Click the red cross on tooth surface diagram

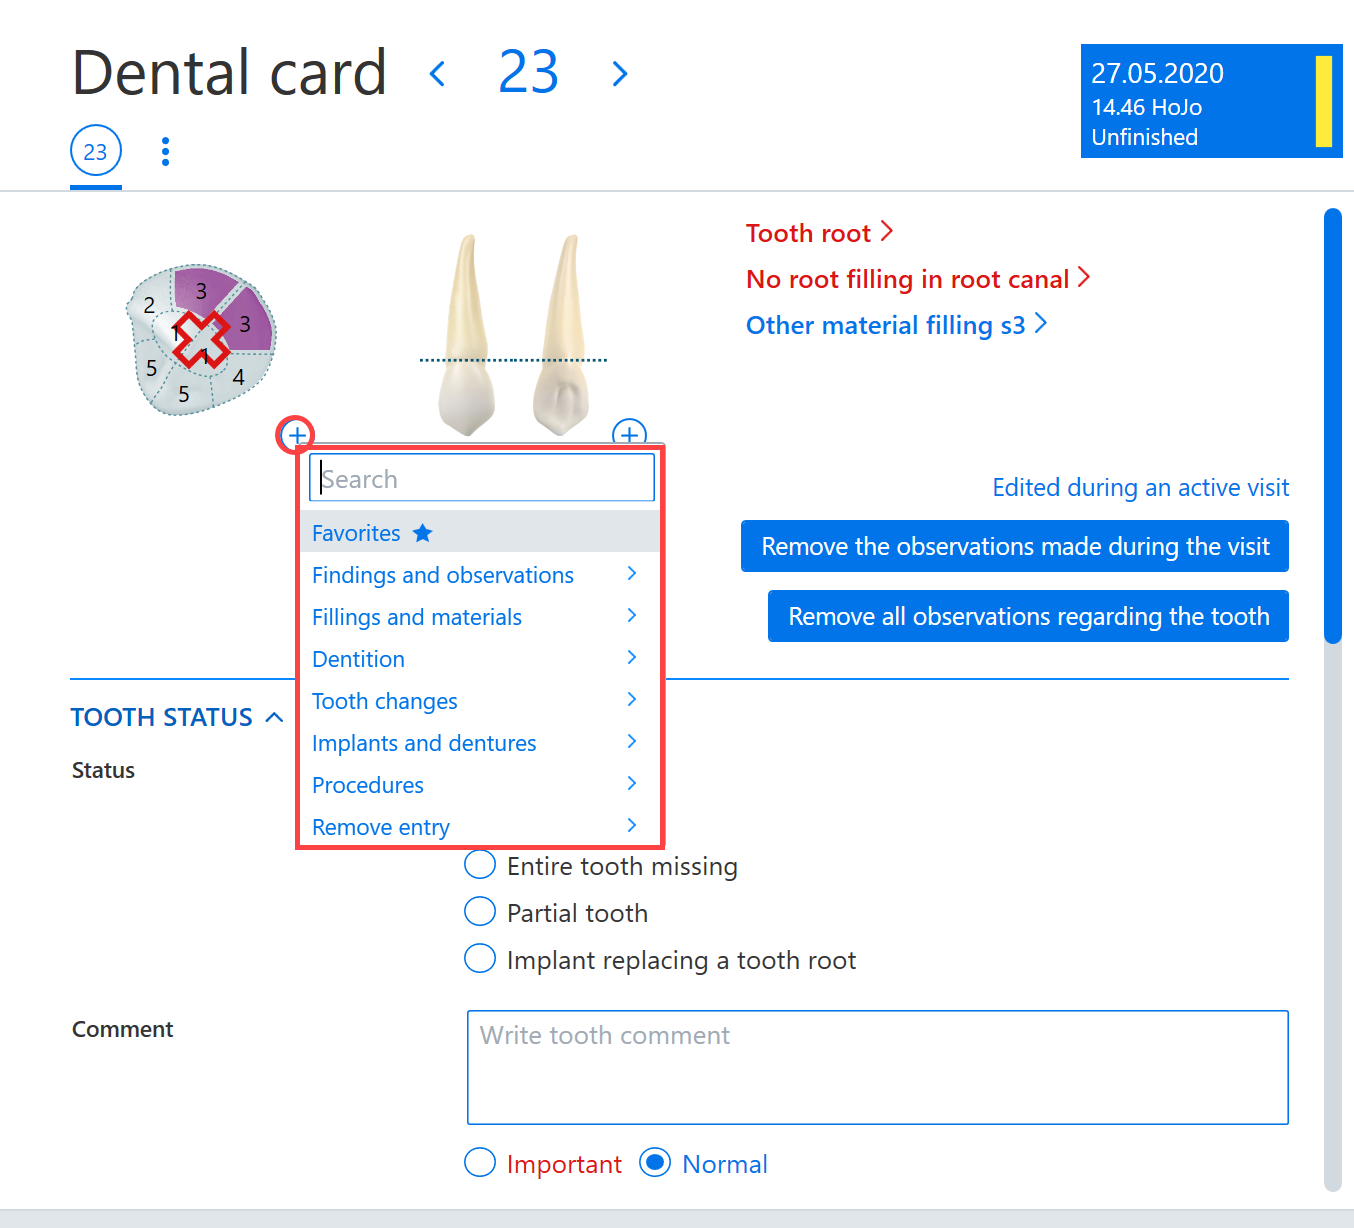[201, 340]
